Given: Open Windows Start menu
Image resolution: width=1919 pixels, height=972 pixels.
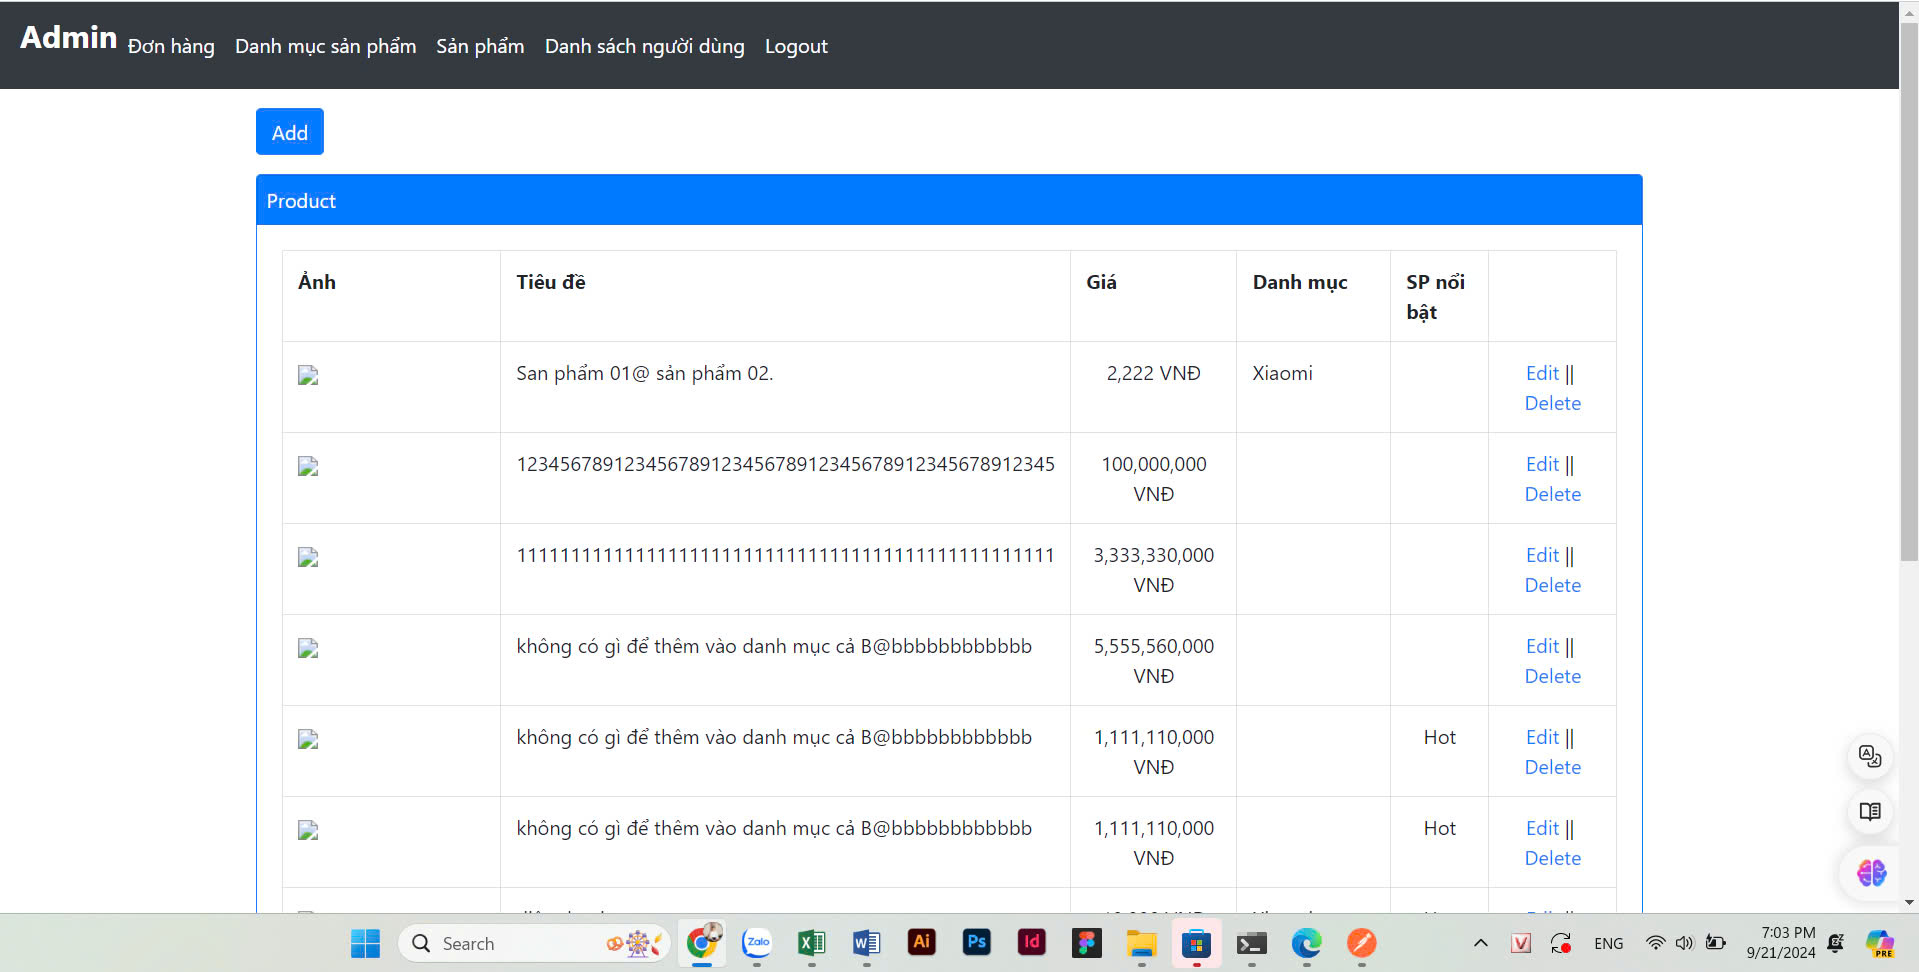Looking at the screenshot, I should (365, 943).
